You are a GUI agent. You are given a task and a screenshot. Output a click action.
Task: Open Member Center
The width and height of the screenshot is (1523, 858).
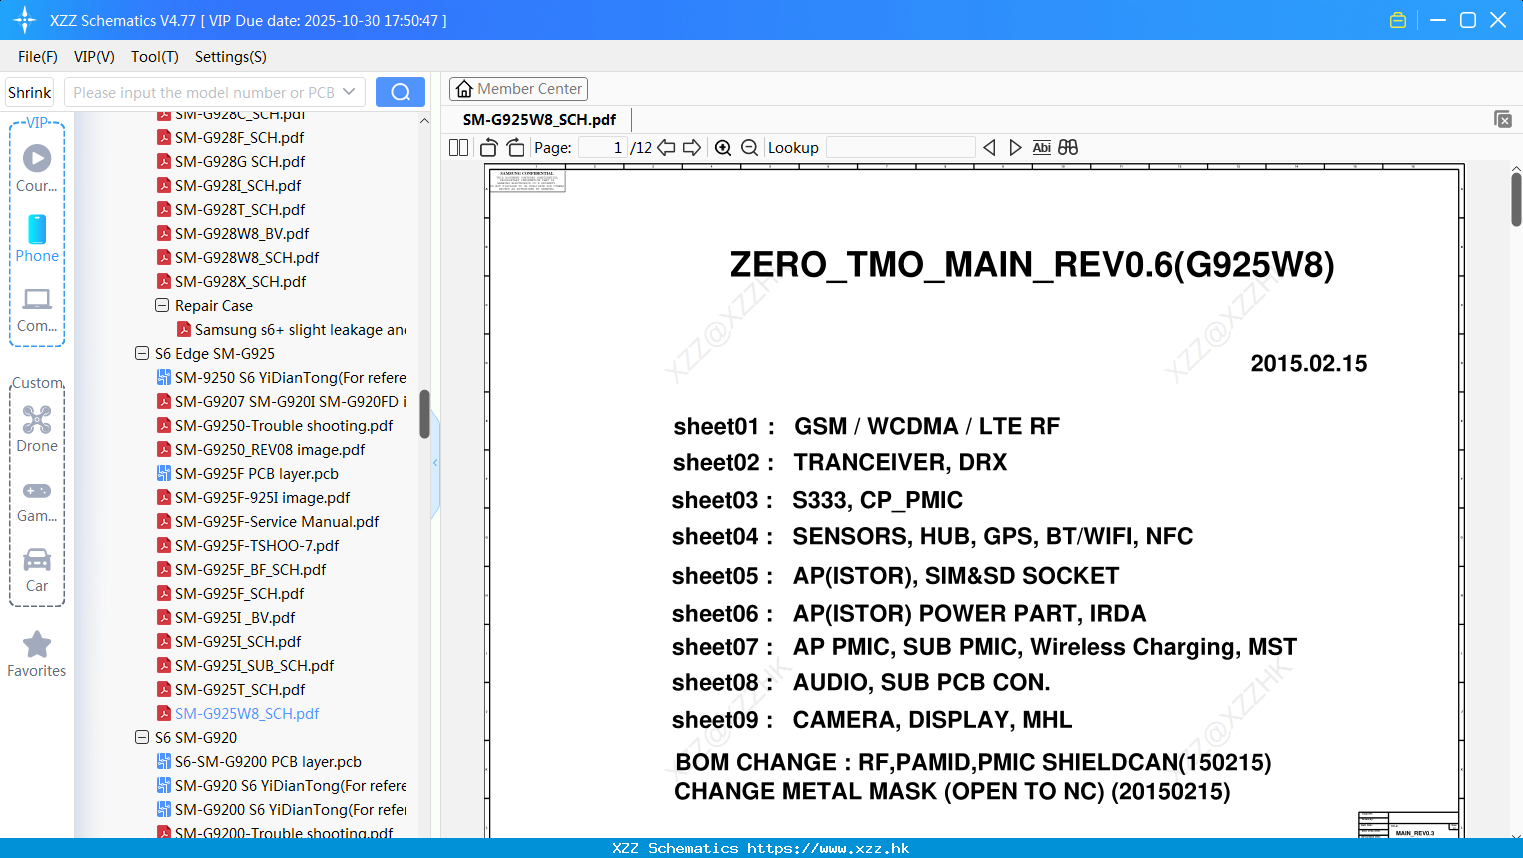[x=518, y=89]
